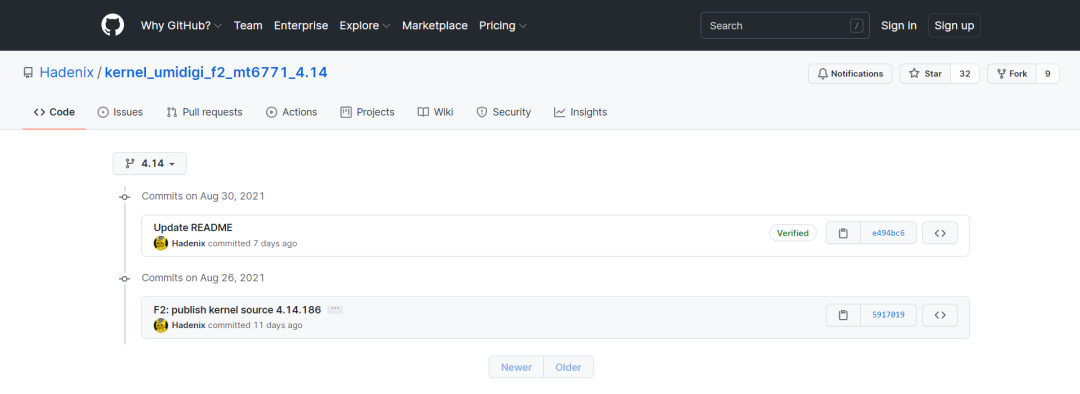Expand the Why GitHub? menu
1080x394 pixels.
point(181,25)
